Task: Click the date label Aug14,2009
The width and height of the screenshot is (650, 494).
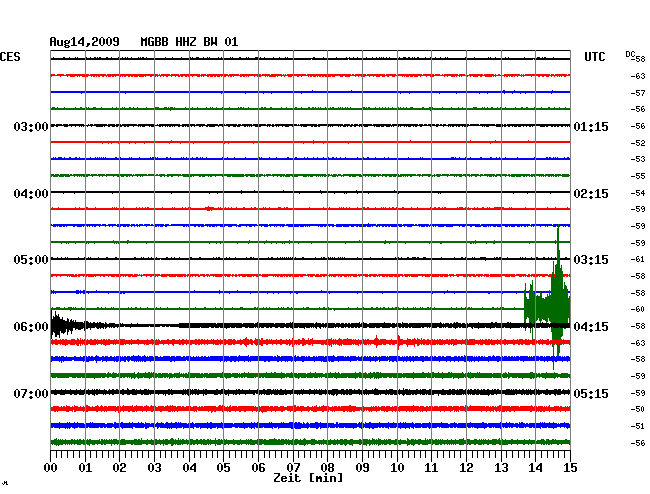Action: tap(85, 42)
